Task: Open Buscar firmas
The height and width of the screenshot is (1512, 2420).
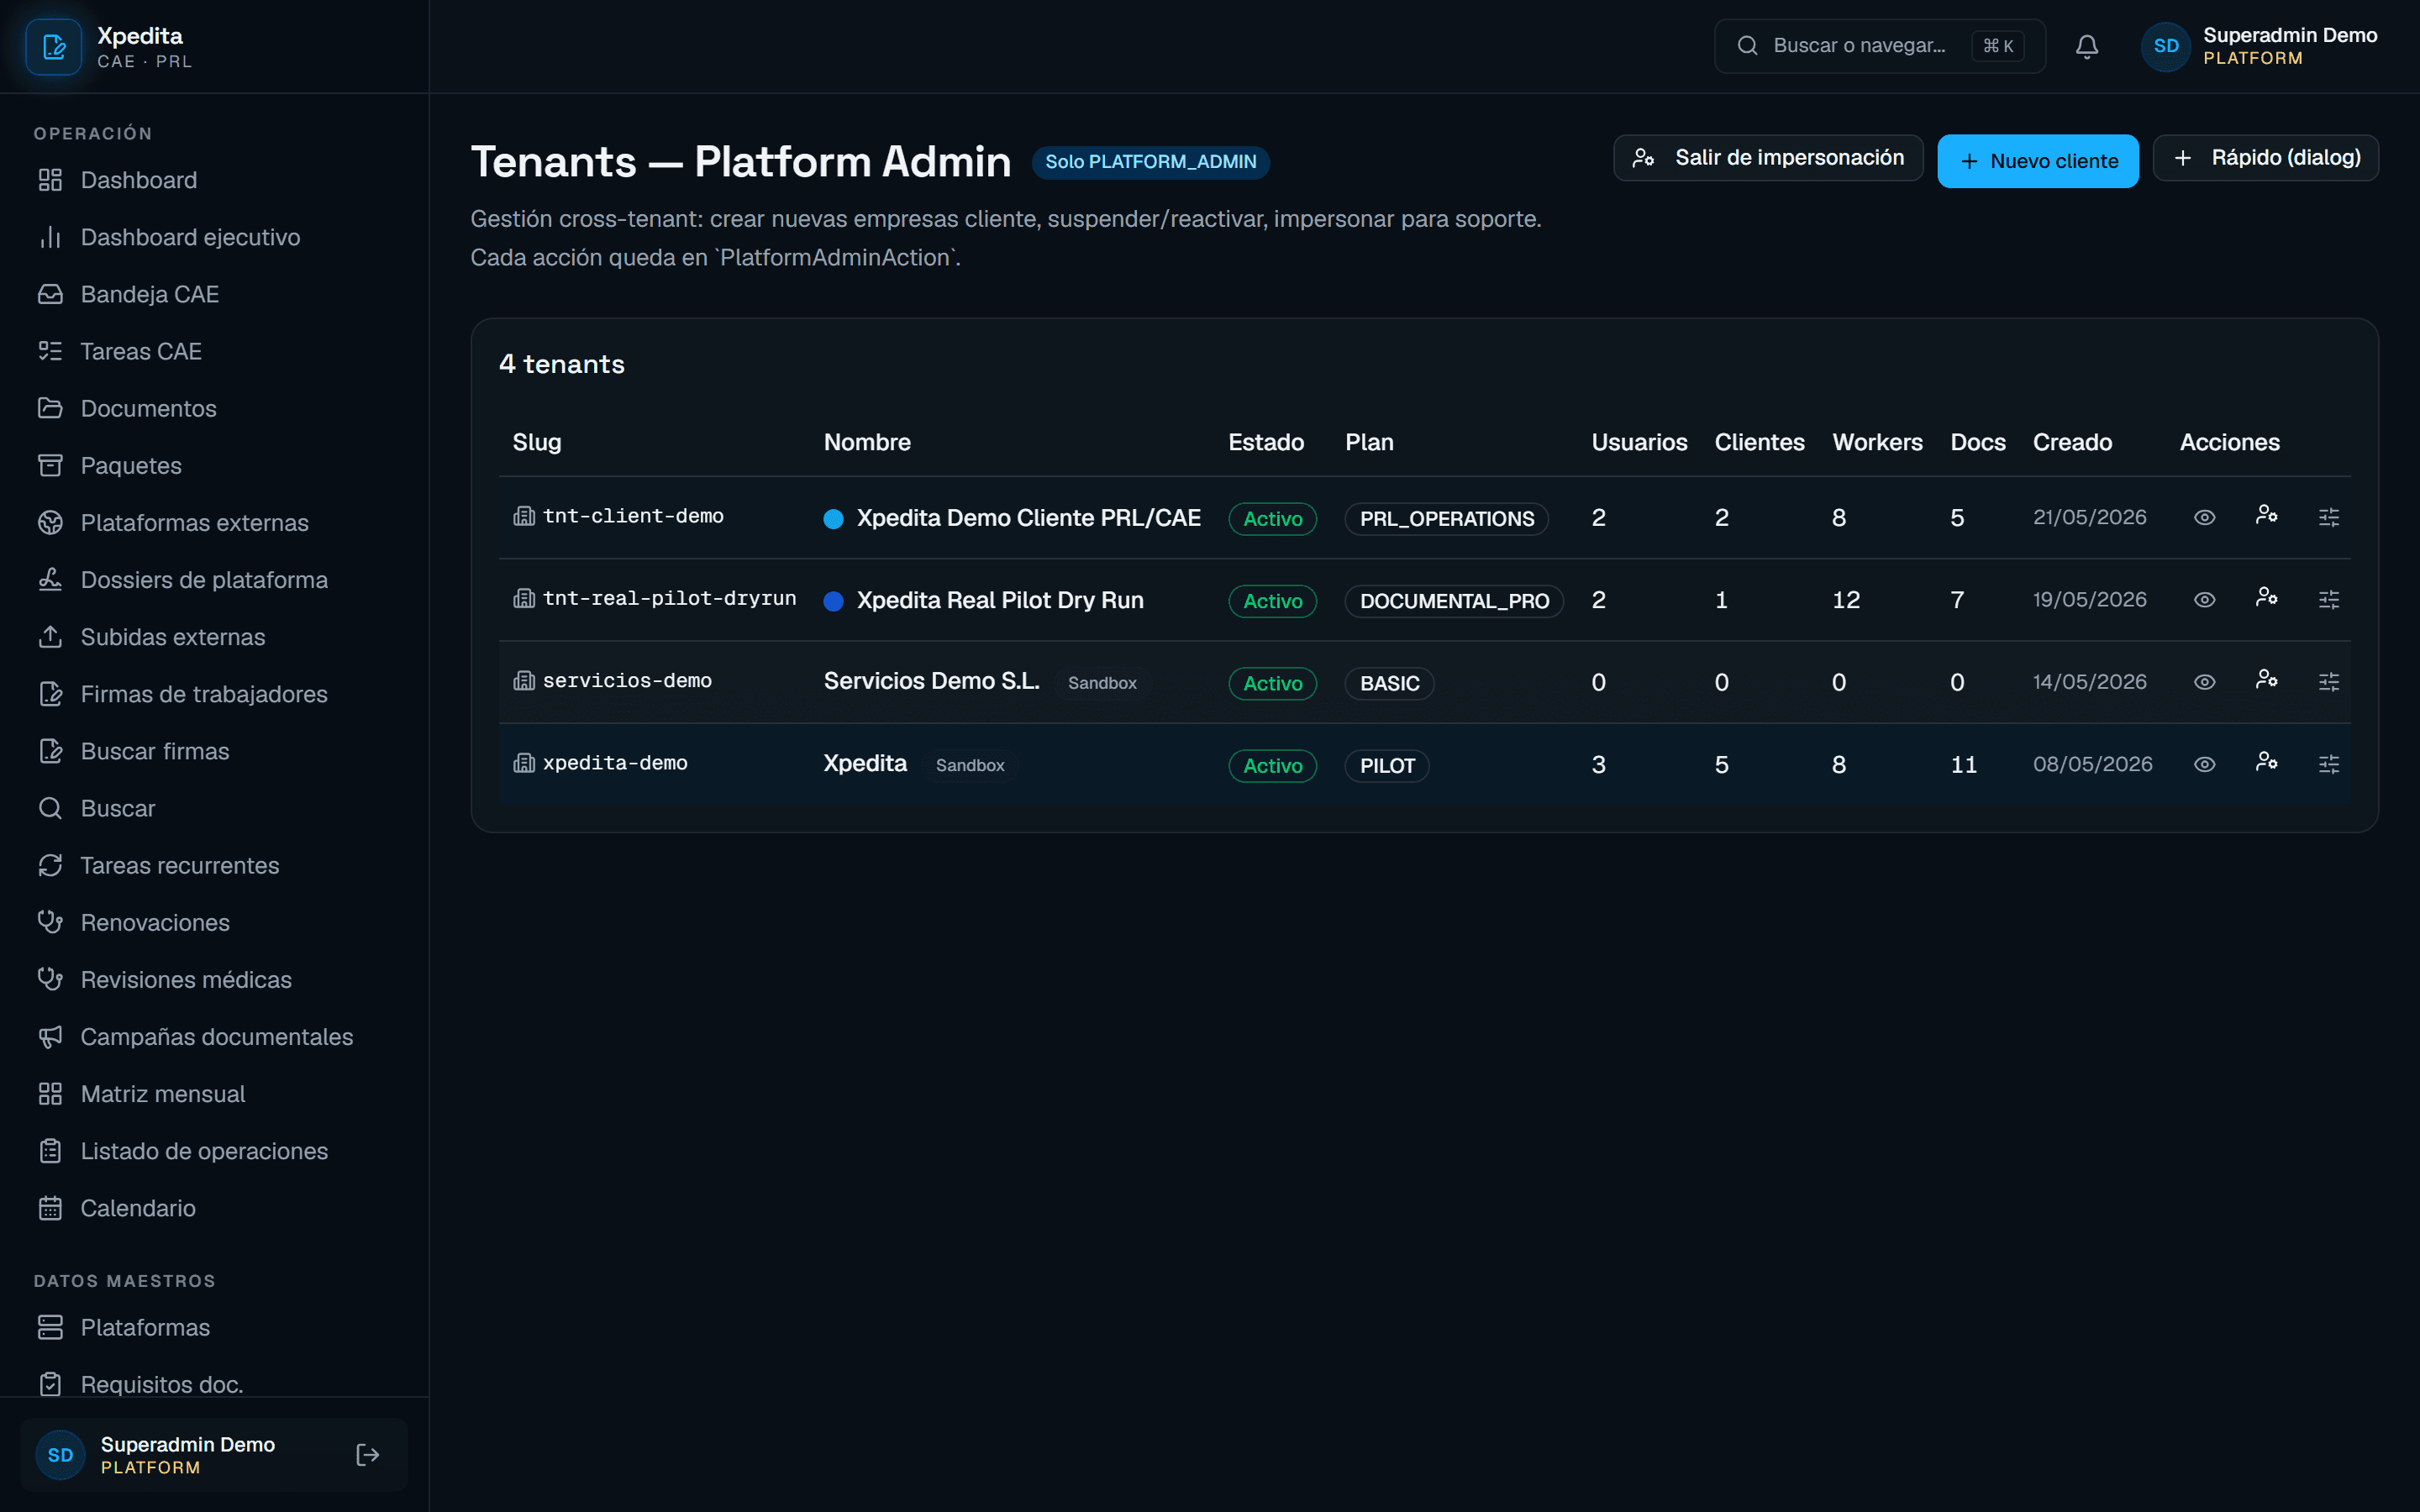Action: [215, 751]
